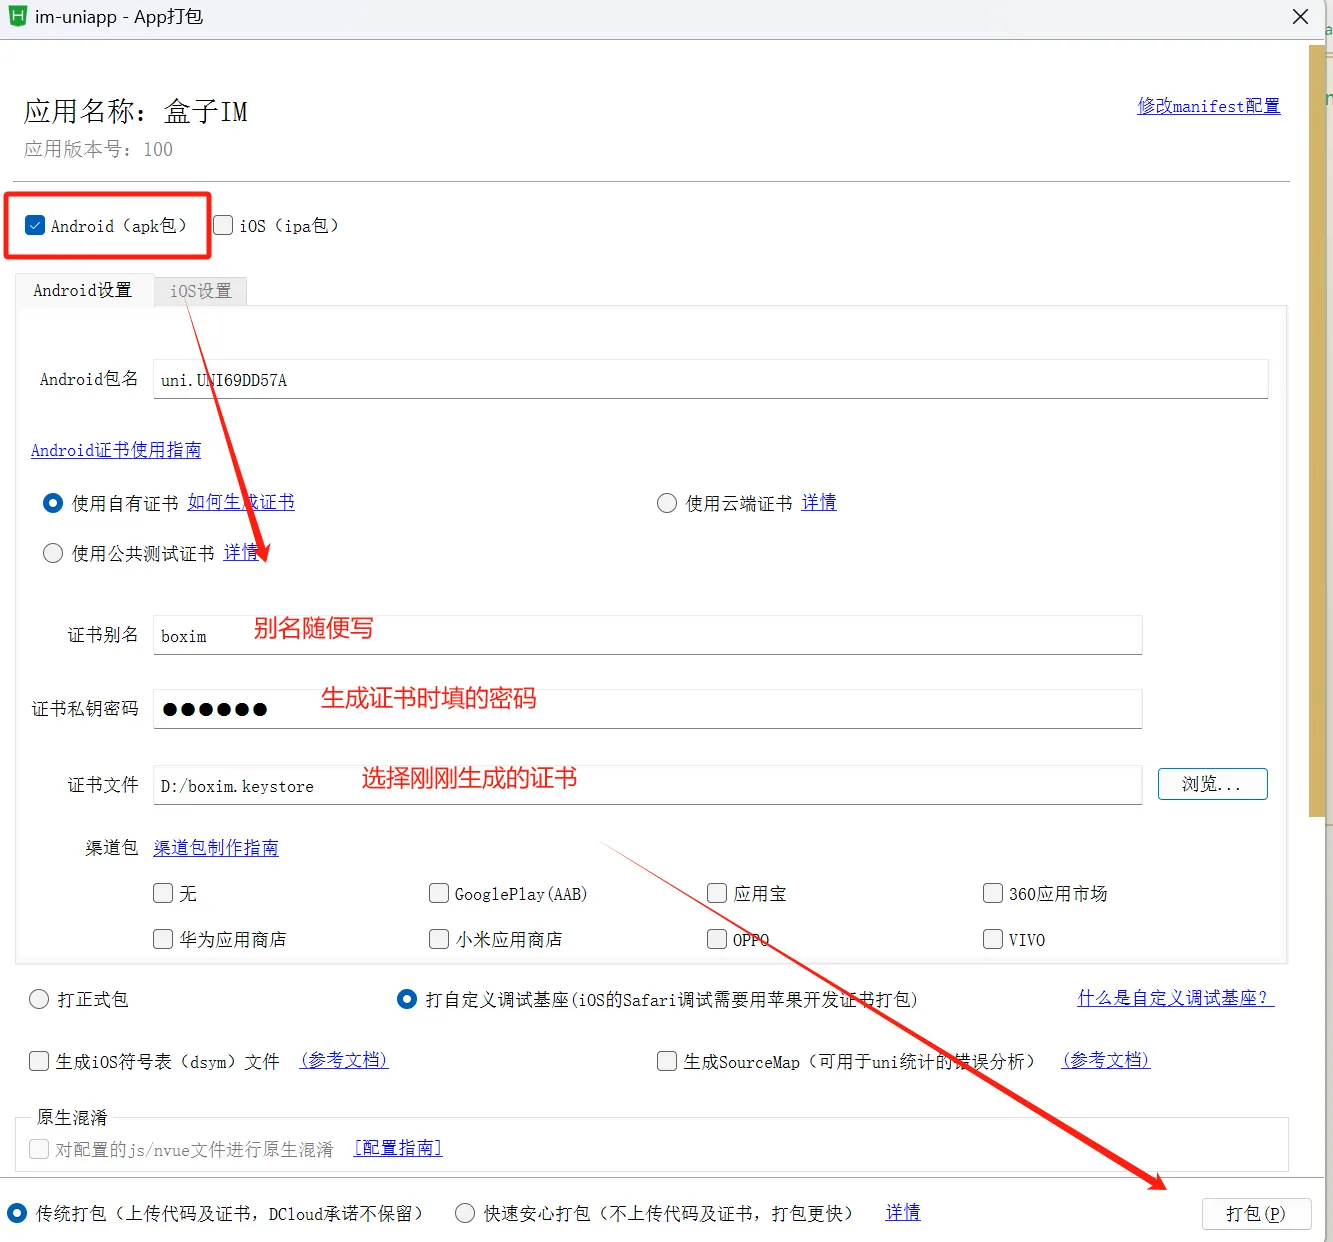This screenshot has width=1333, height=1242.
Task: Switch to the iOS设置 tab
Action: point(199,291)
